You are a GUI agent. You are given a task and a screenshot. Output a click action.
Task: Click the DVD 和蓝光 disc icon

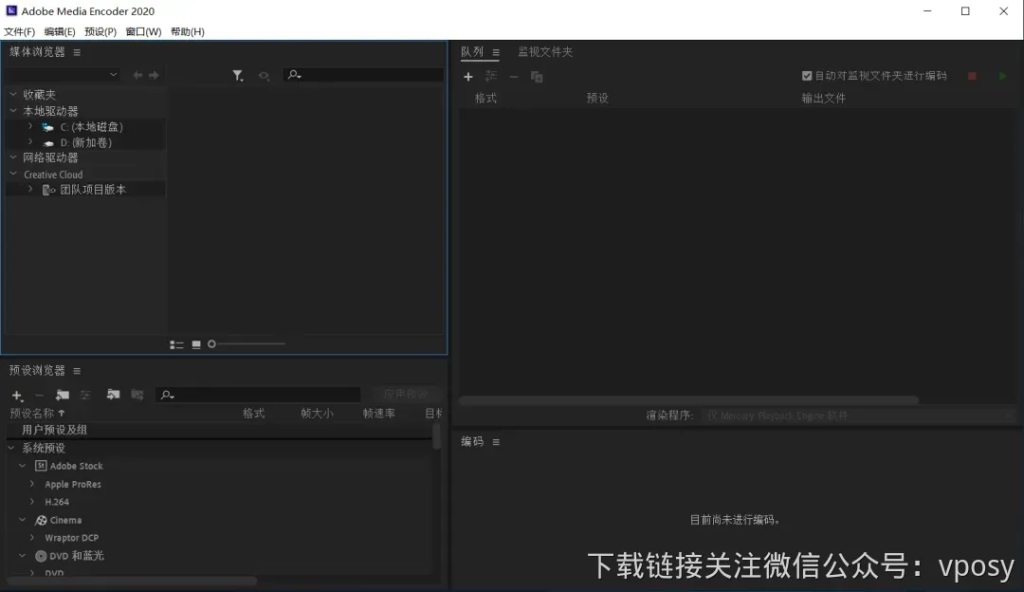click(40, 556)
